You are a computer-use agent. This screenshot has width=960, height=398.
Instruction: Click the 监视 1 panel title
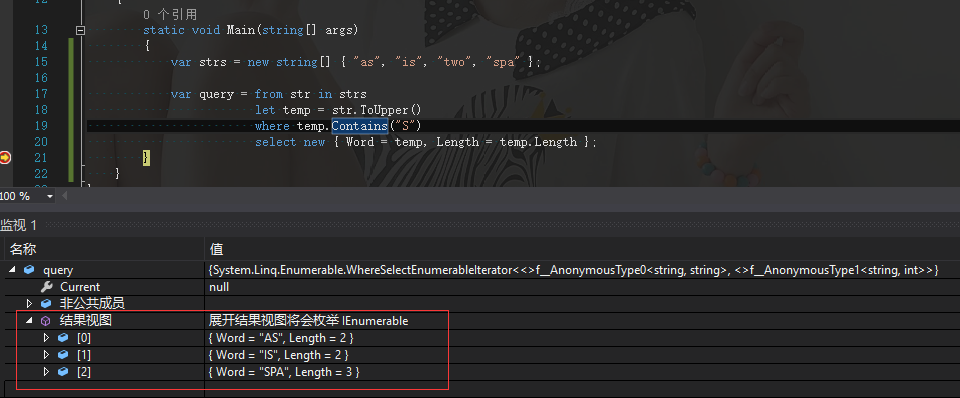[18, 225]
